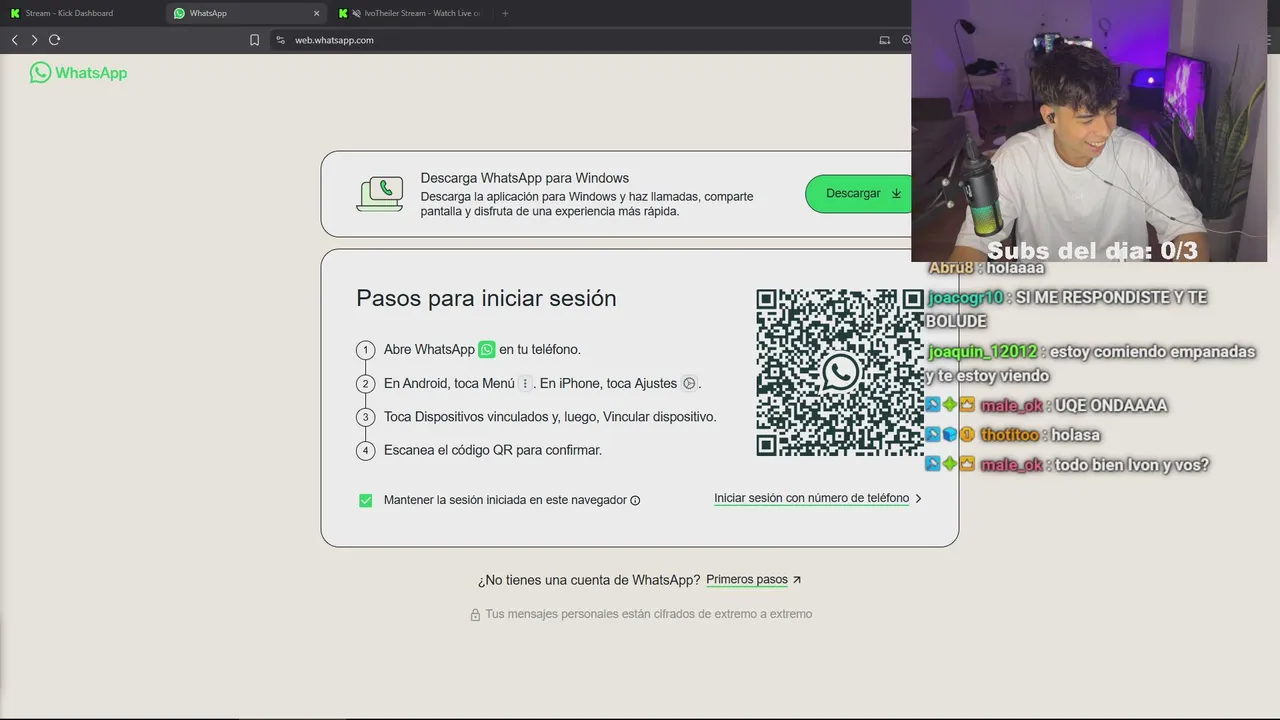Click step number 1 circle

(x=365, y=350)
